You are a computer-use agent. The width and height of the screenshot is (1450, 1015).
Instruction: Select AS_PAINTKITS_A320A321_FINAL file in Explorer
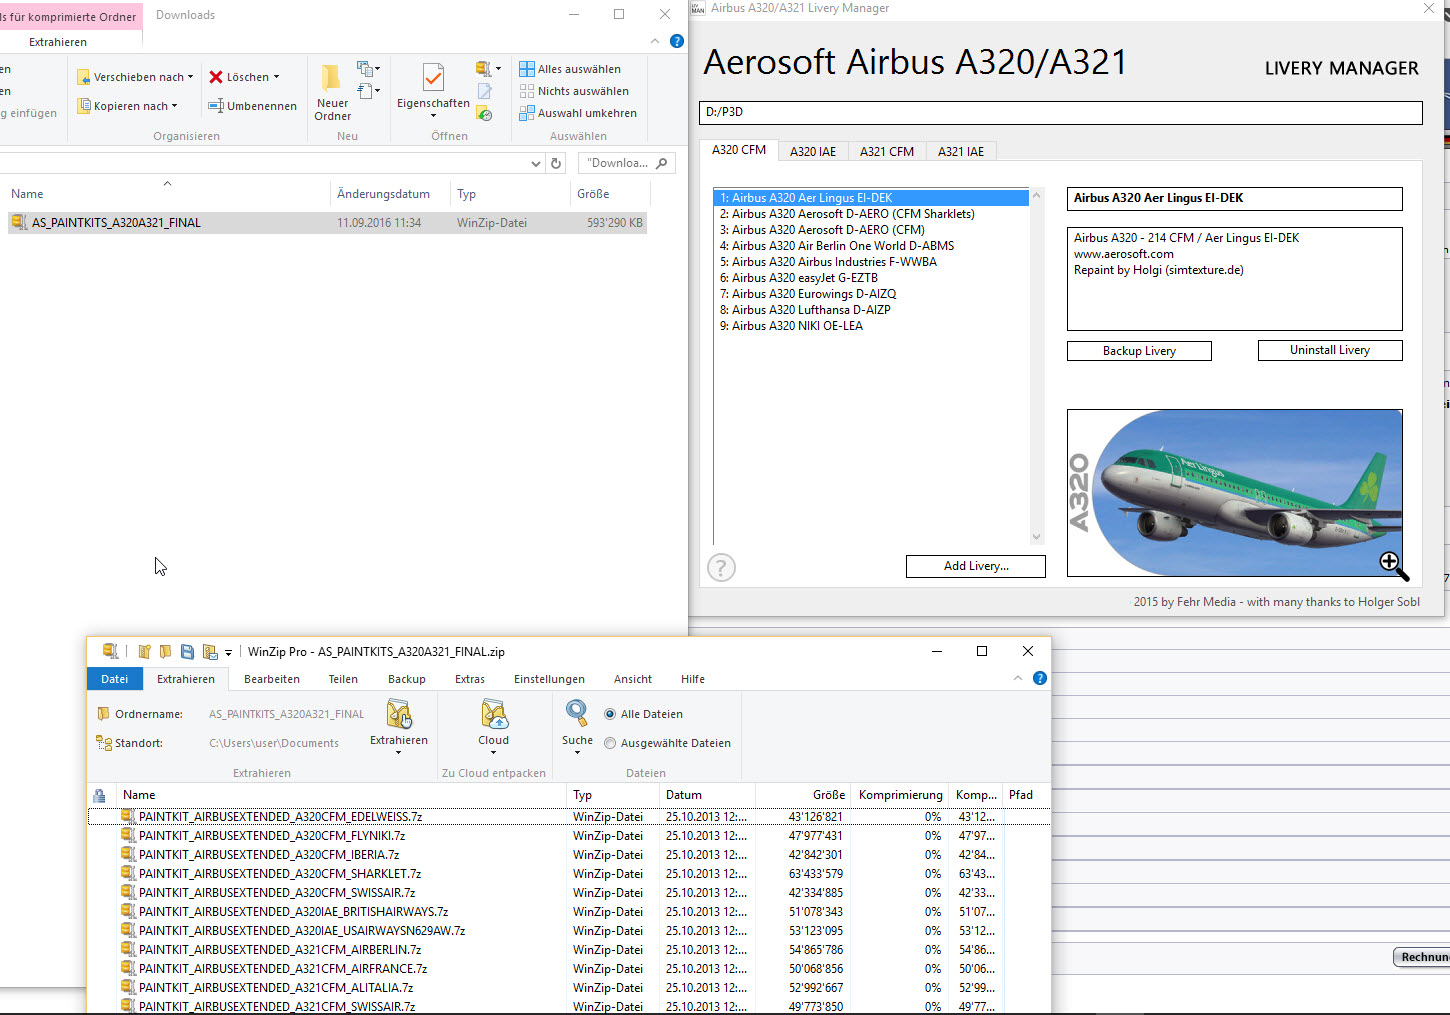327,223
